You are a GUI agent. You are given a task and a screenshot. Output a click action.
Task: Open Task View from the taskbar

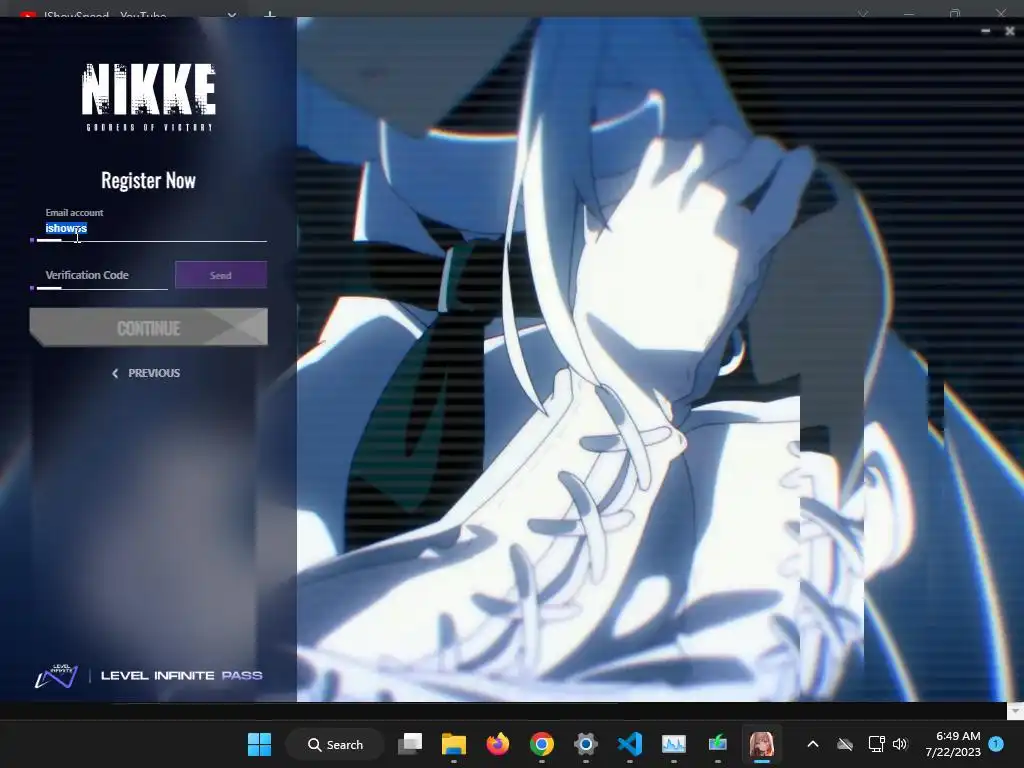coord(410,744)
